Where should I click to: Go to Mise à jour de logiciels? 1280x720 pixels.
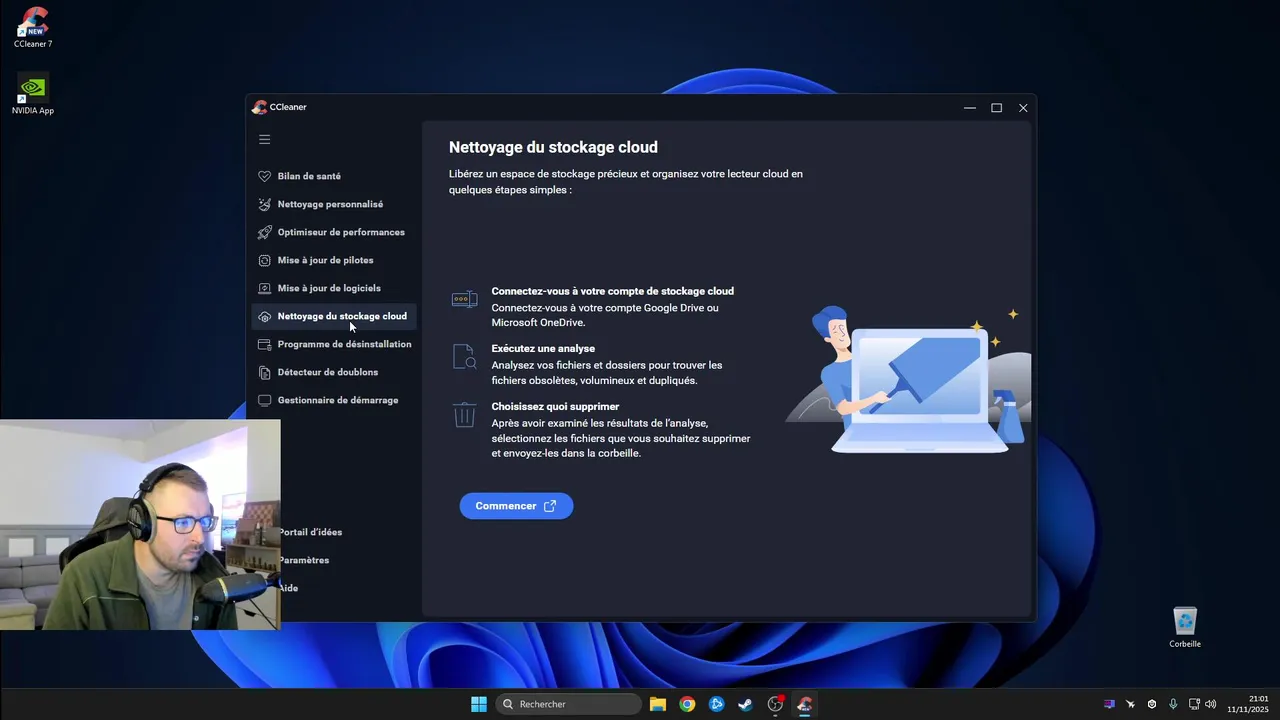[x=329, y=288]
